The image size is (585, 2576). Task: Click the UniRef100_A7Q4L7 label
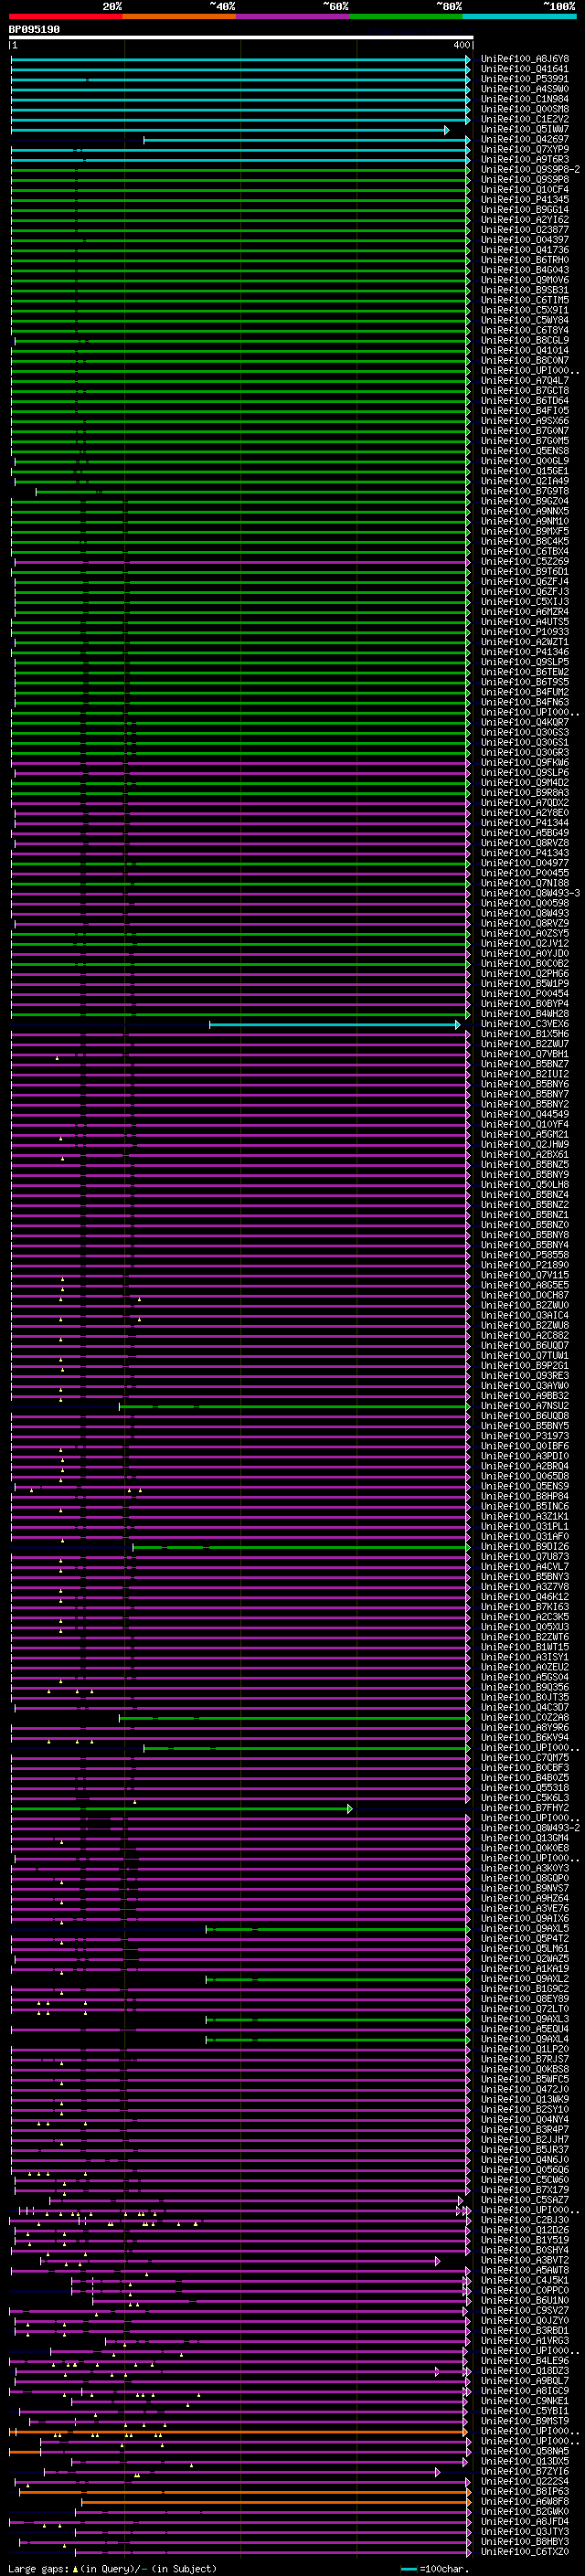(524, 380)
